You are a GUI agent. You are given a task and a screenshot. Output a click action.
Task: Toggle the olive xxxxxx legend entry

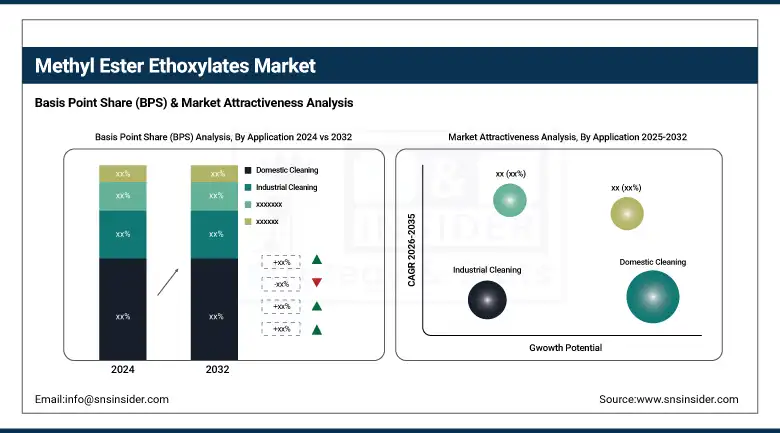click(x=267, y=219)
